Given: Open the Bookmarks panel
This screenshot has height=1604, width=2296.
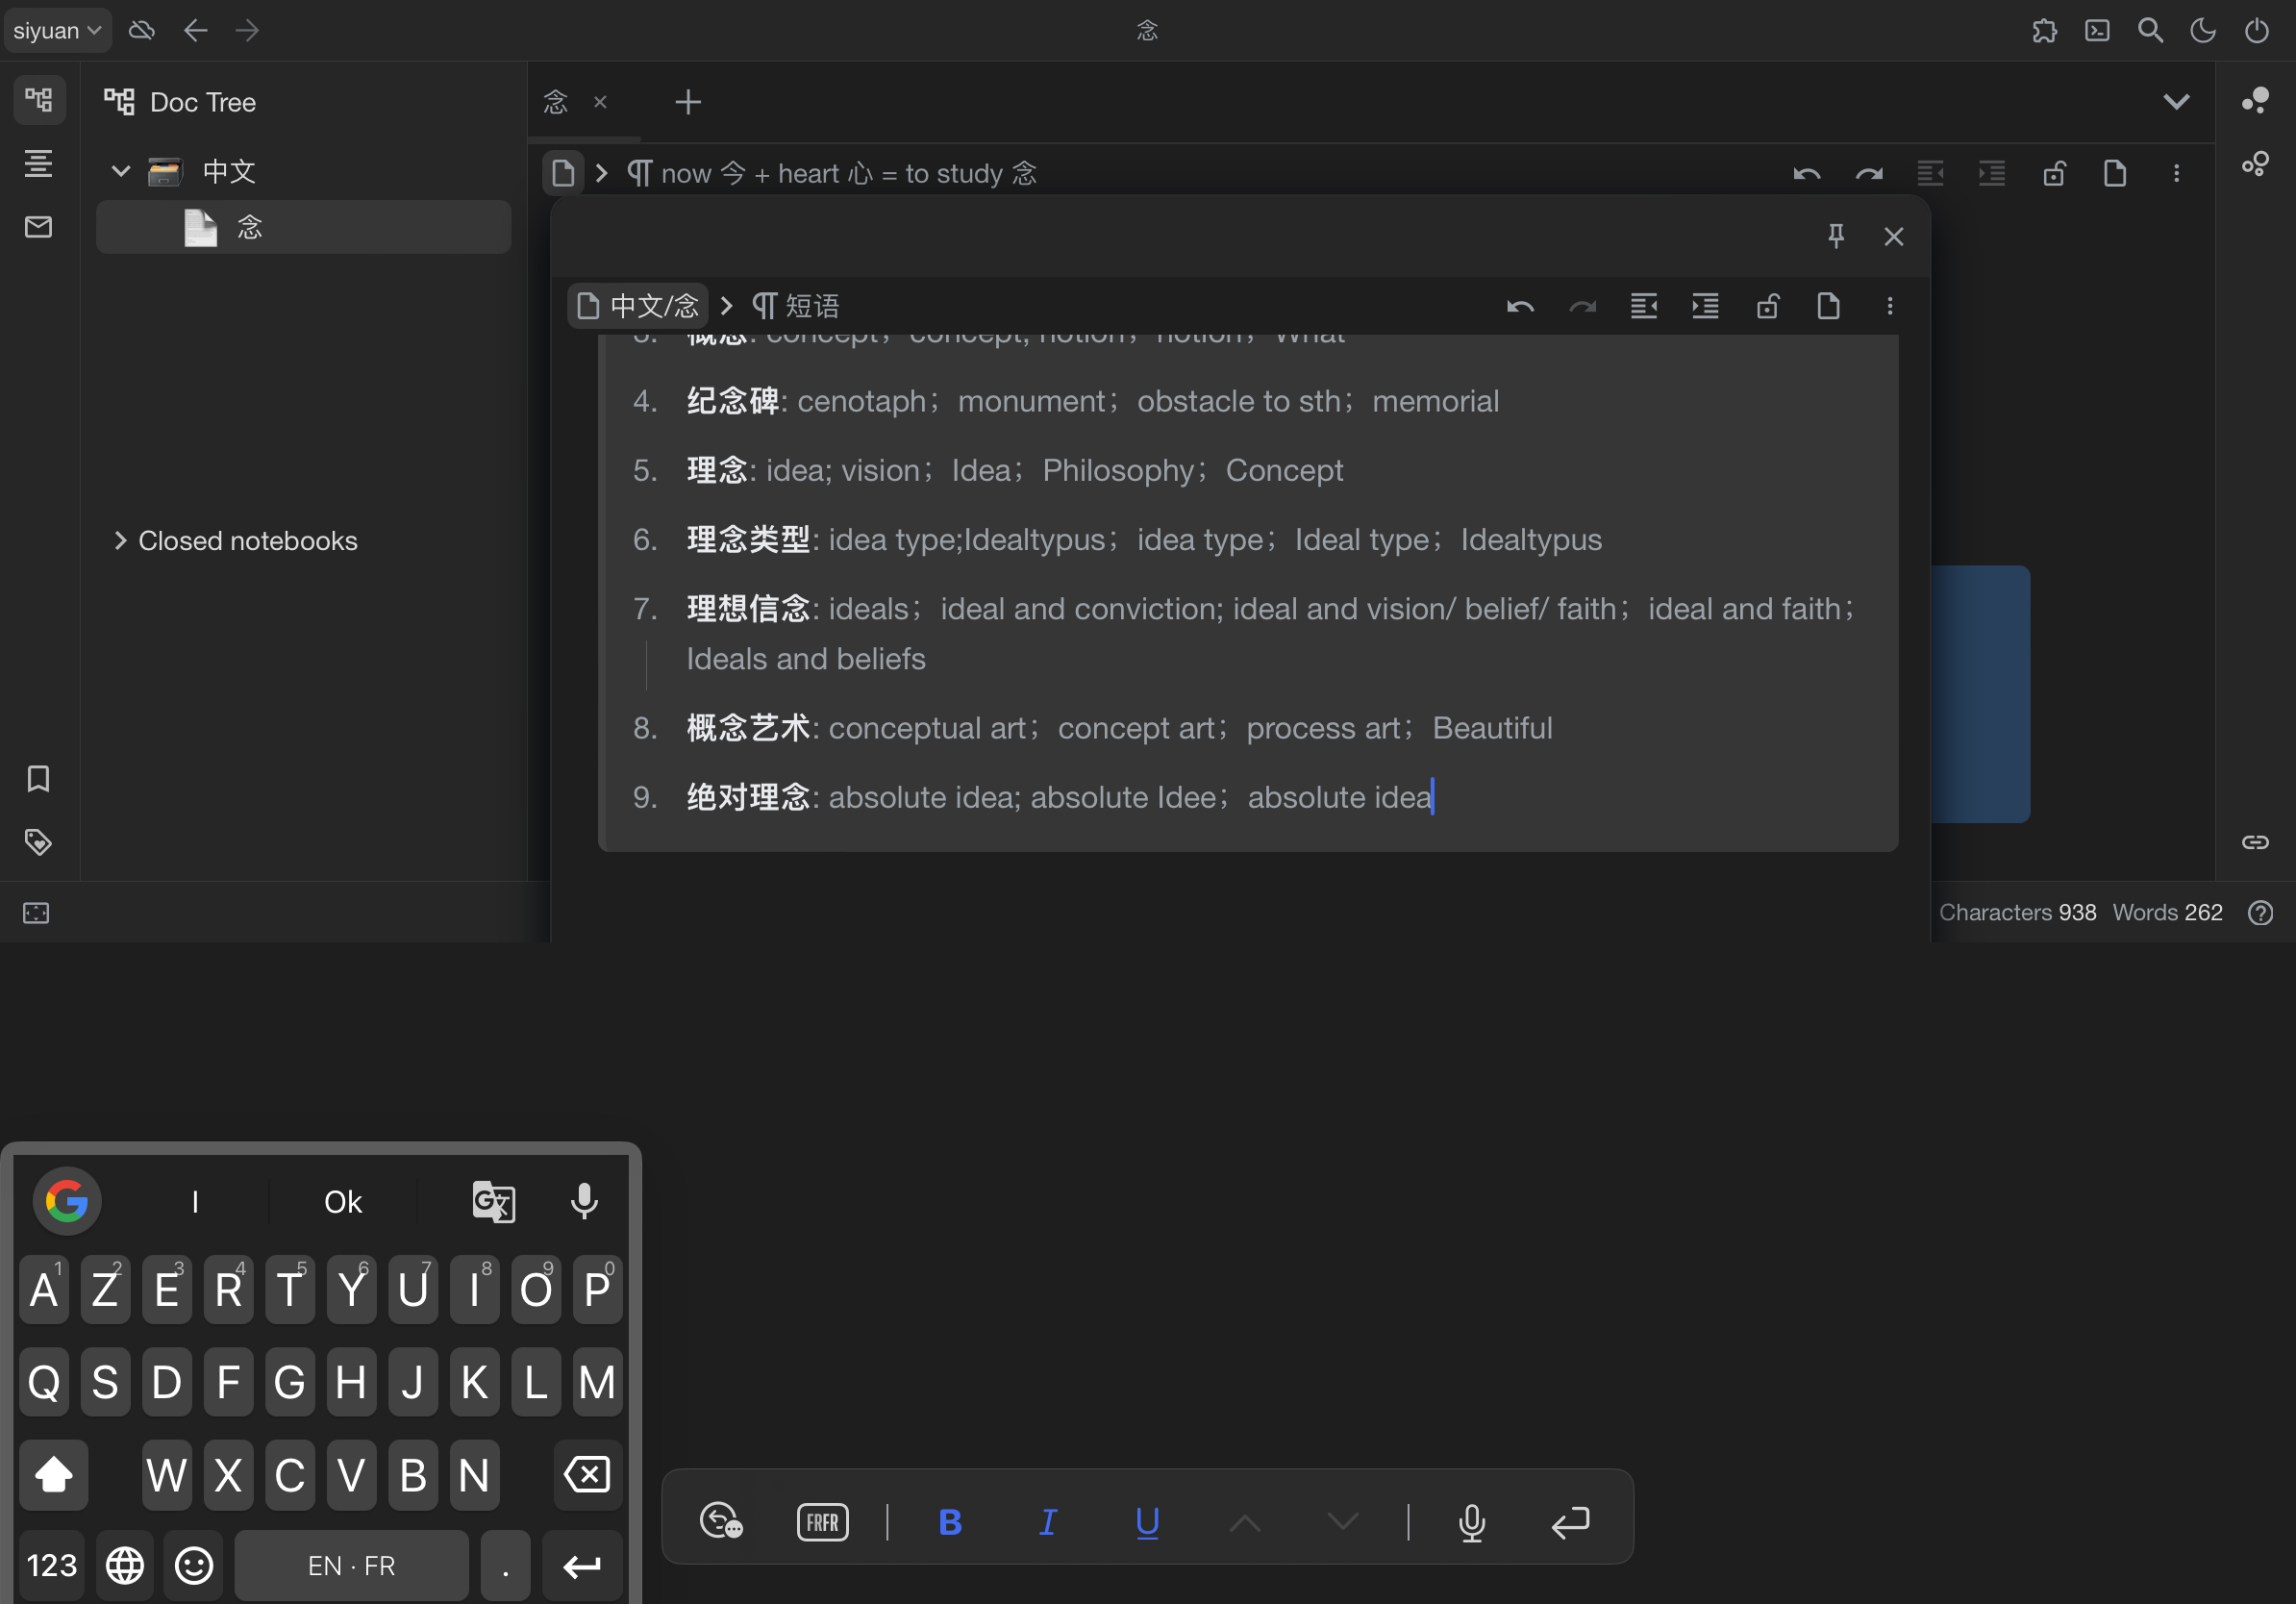Looking at the screenshot, I should click(38, 779).
